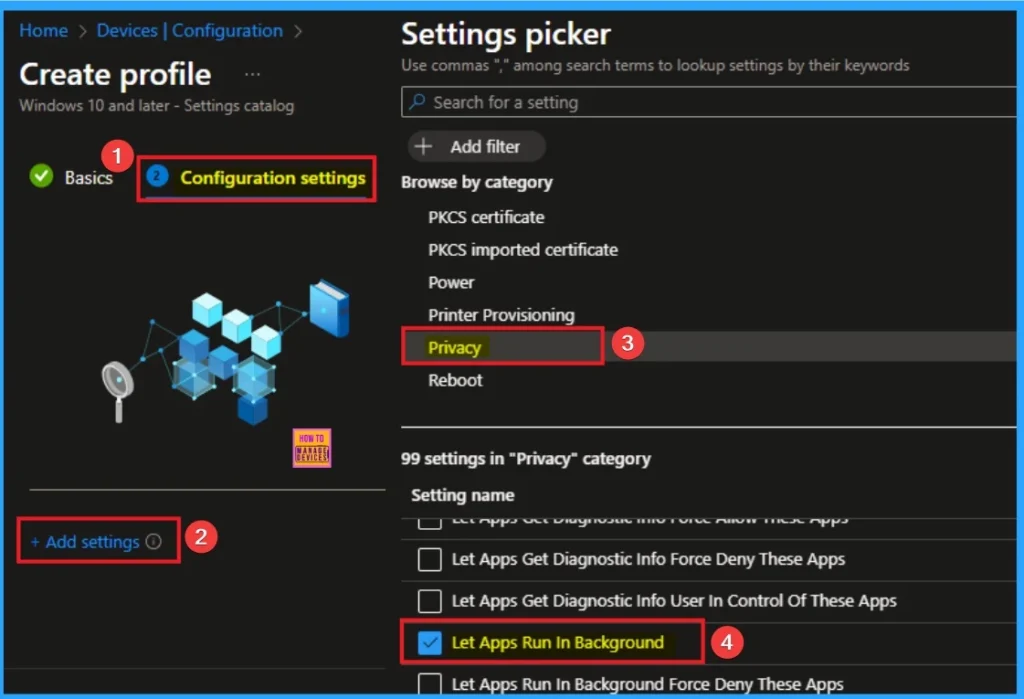Click the green Basics checkmark icon
The width and height of the screenshot is (1024, 699).
41,177
